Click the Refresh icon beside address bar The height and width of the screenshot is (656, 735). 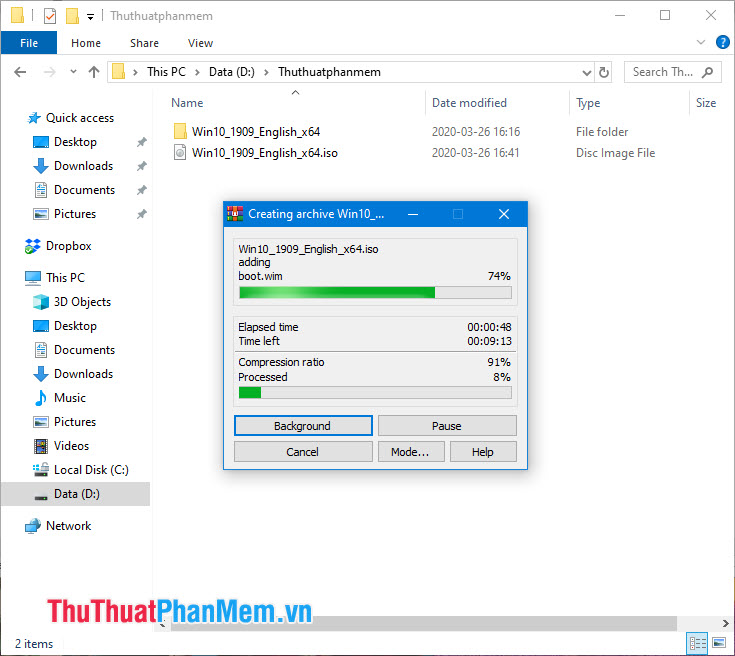click(x=604, y=72)
